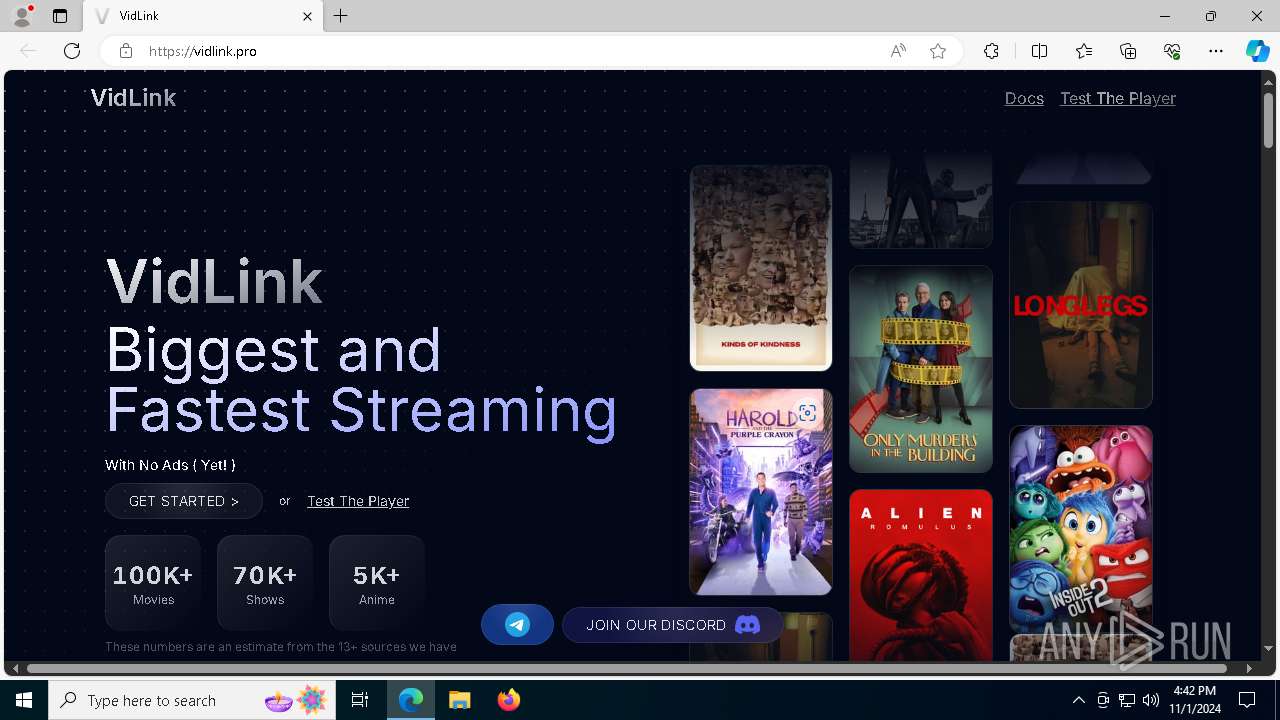Open the Windows Start menu
1280x720 pixels.
(24, 700)
